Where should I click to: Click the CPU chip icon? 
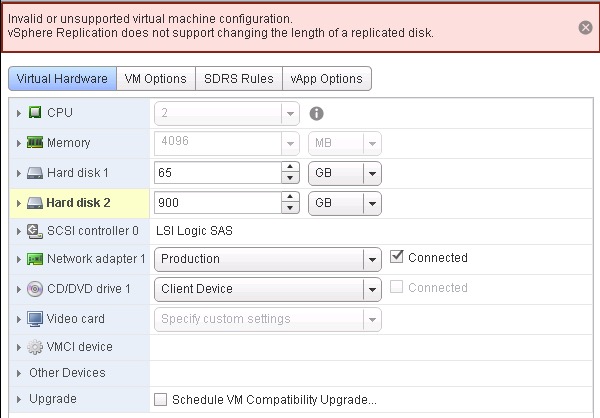point(35,113)
